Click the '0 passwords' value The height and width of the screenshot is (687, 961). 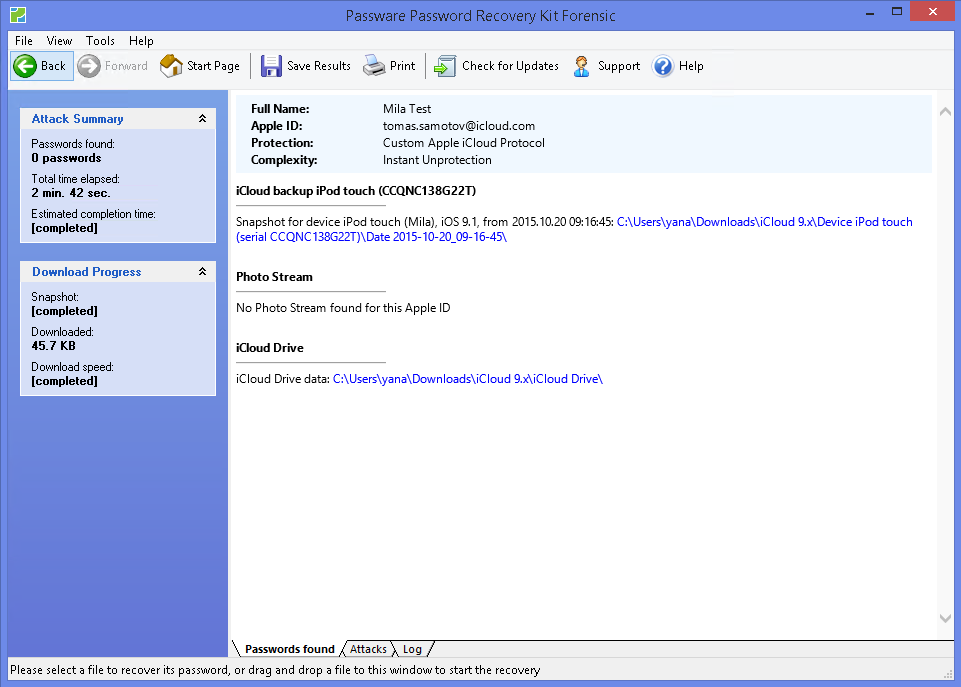[x=66, y=158]
